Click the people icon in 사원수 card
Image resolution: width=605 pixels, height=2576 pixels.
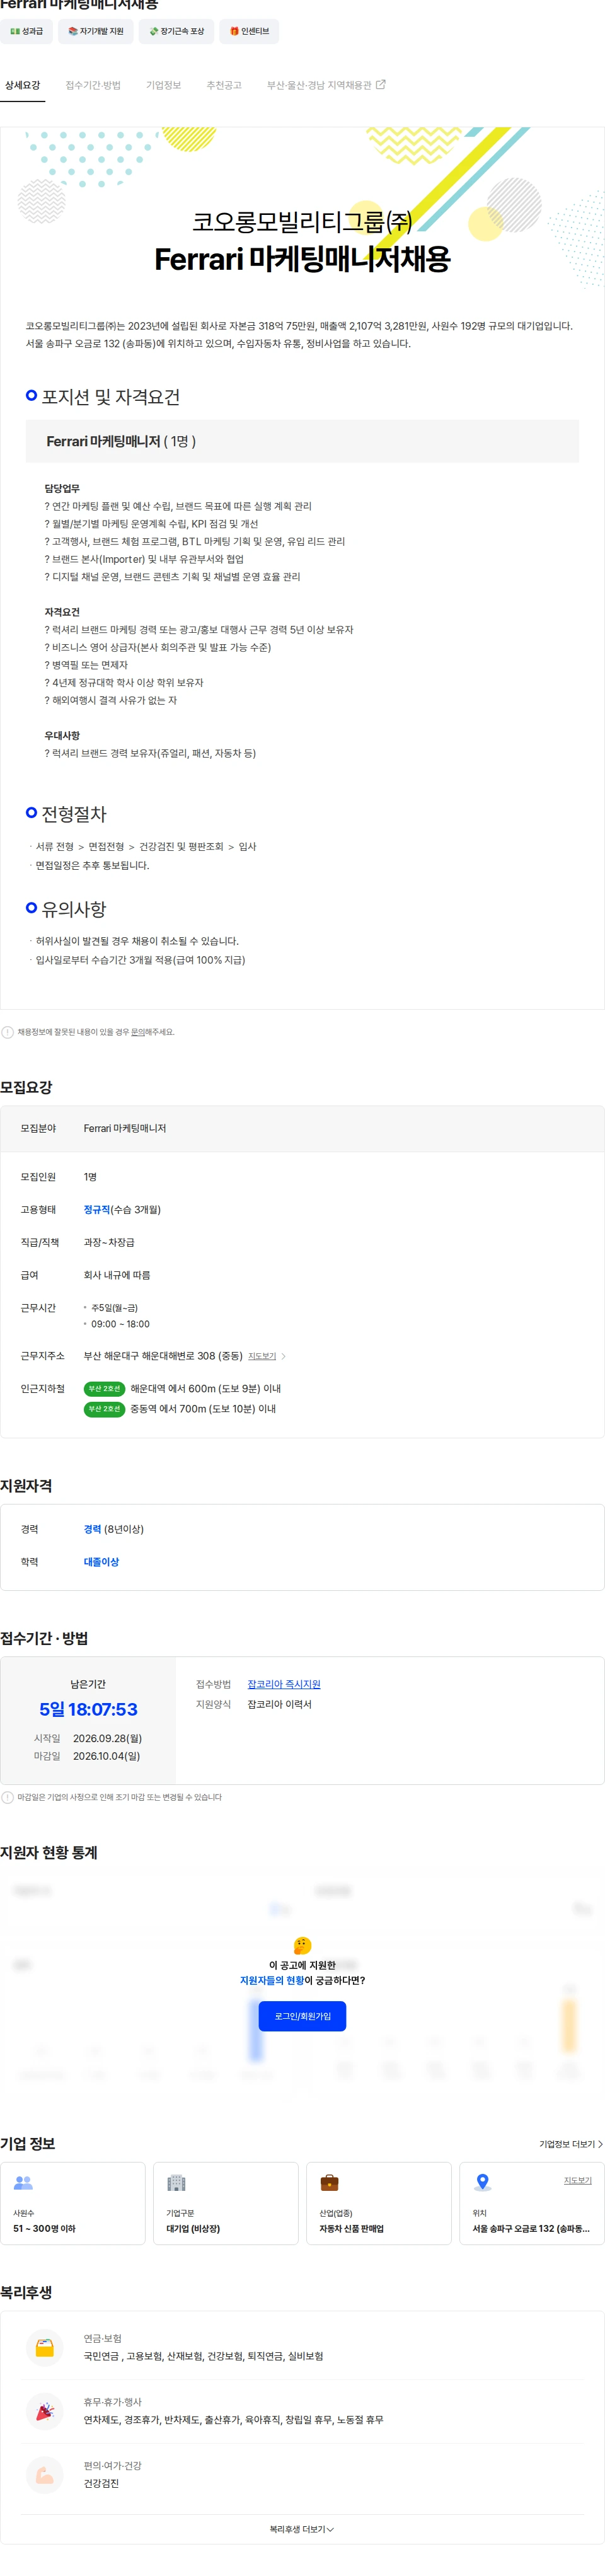[x=23, y=2183]
